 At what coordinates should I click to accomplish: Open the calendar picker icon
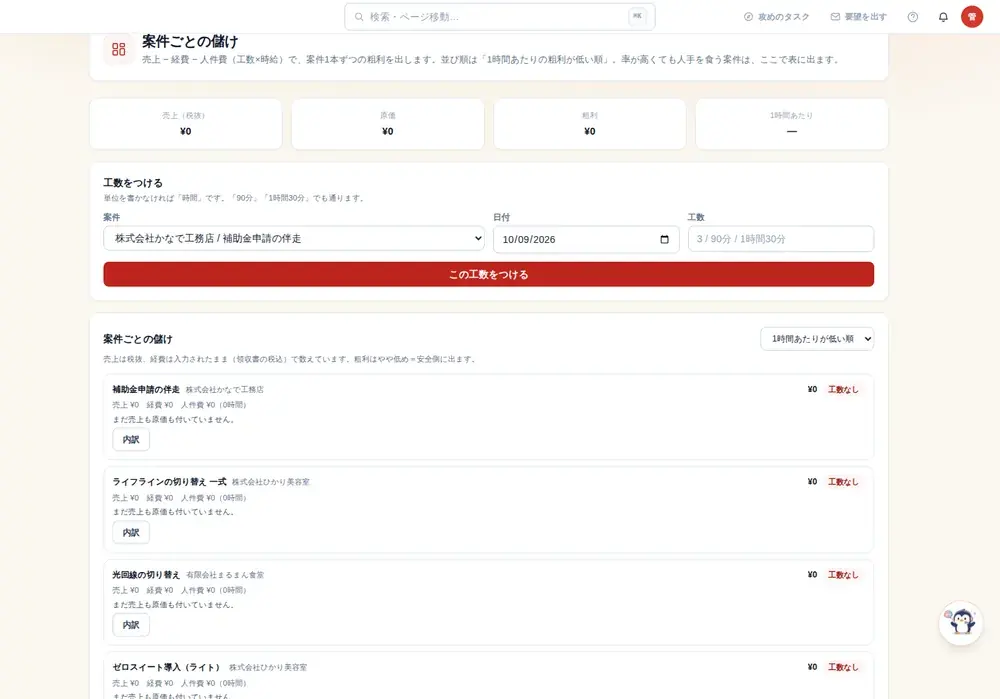(665, 239)
